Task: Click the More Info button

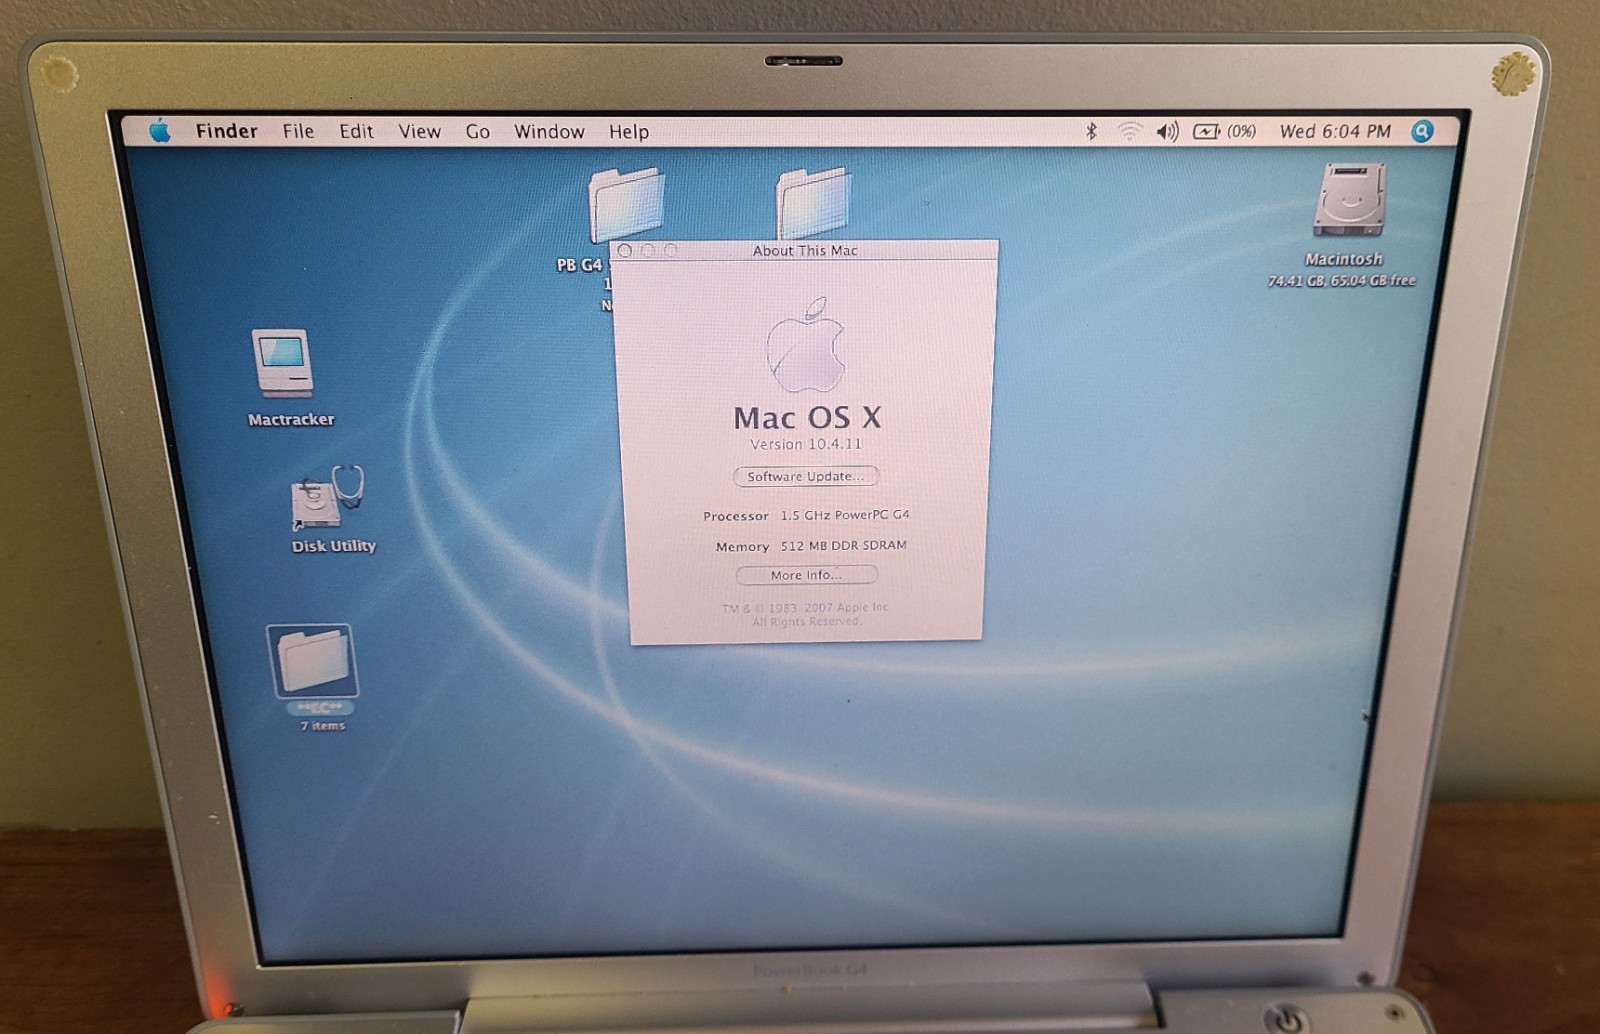Action: [x=806, y=575]
